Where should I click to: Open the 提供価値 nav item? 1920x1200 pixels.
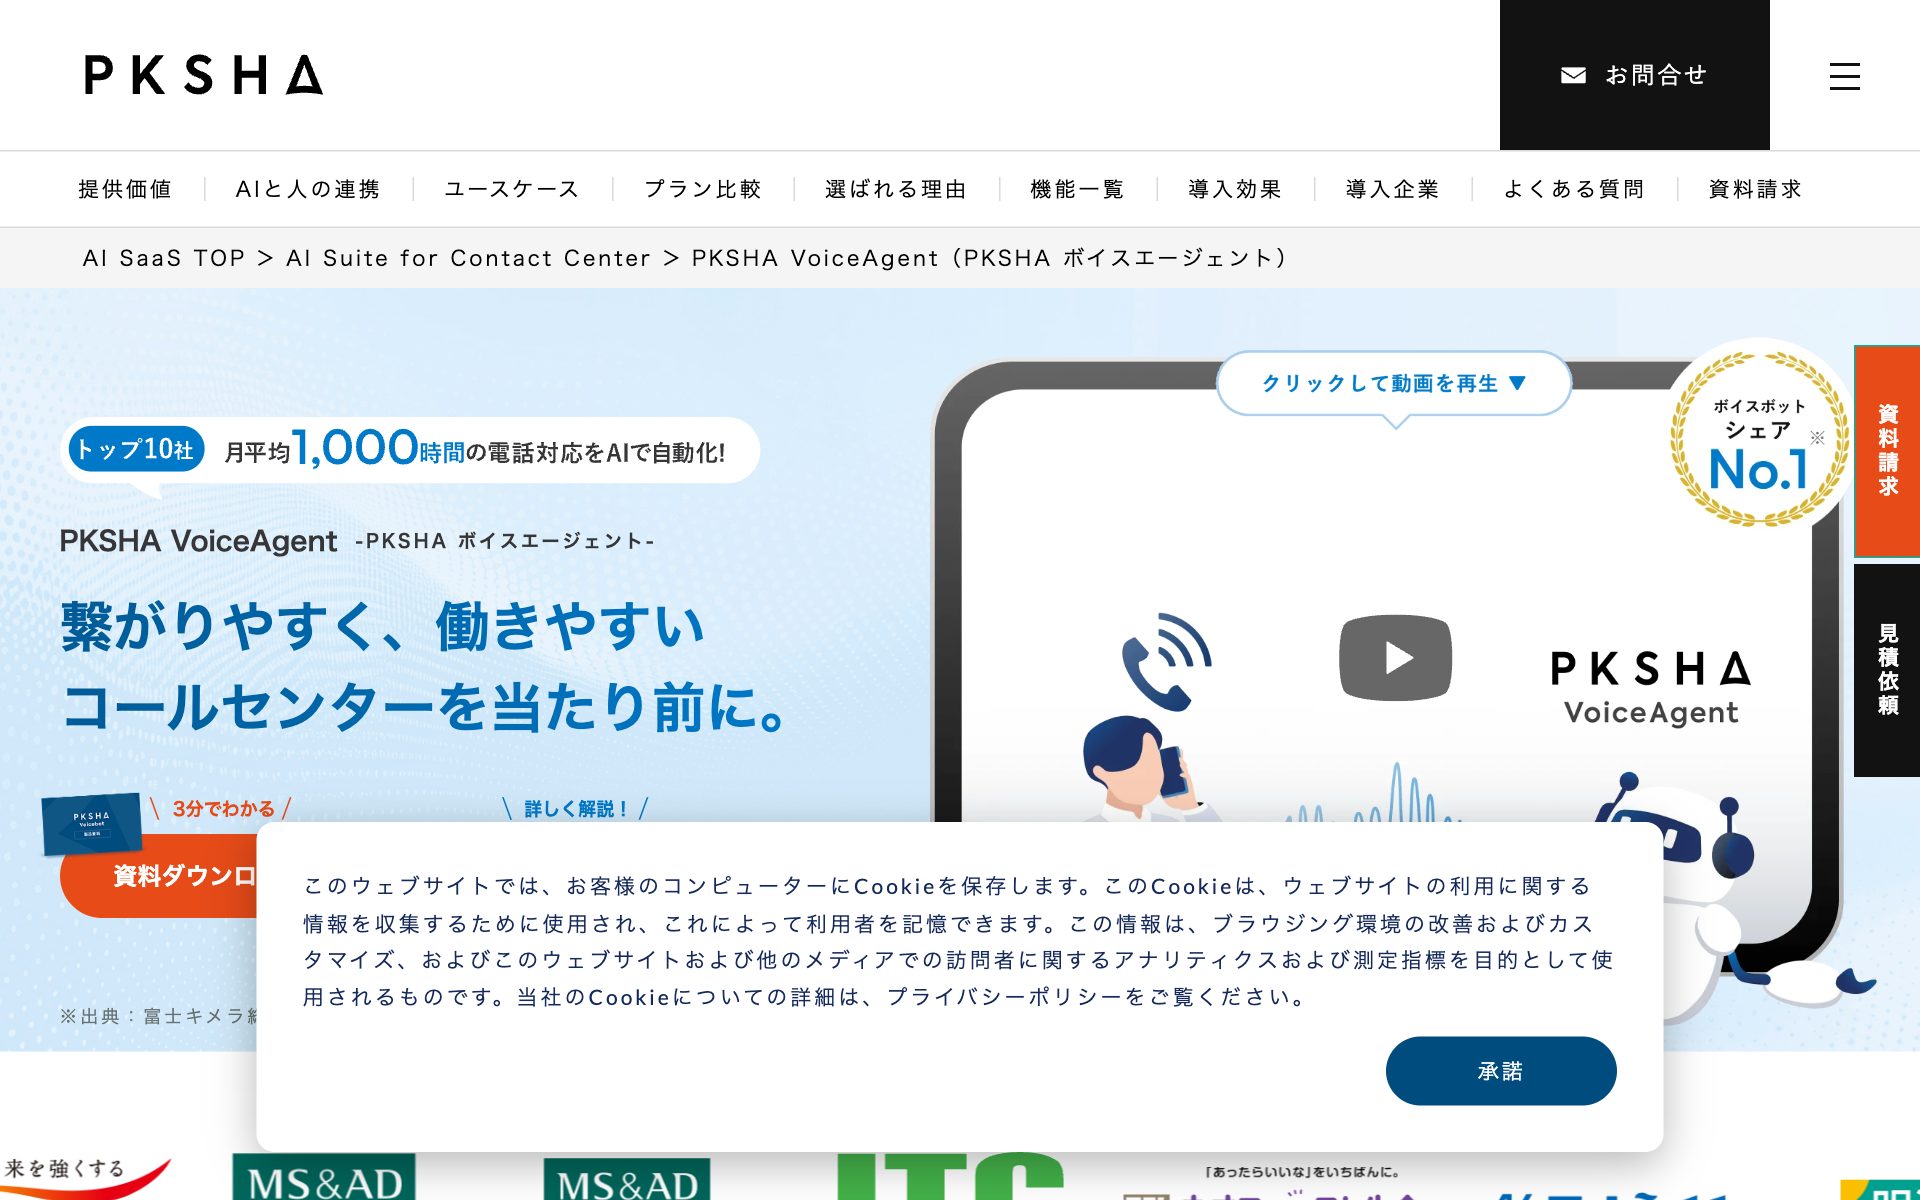click(125, 189)
